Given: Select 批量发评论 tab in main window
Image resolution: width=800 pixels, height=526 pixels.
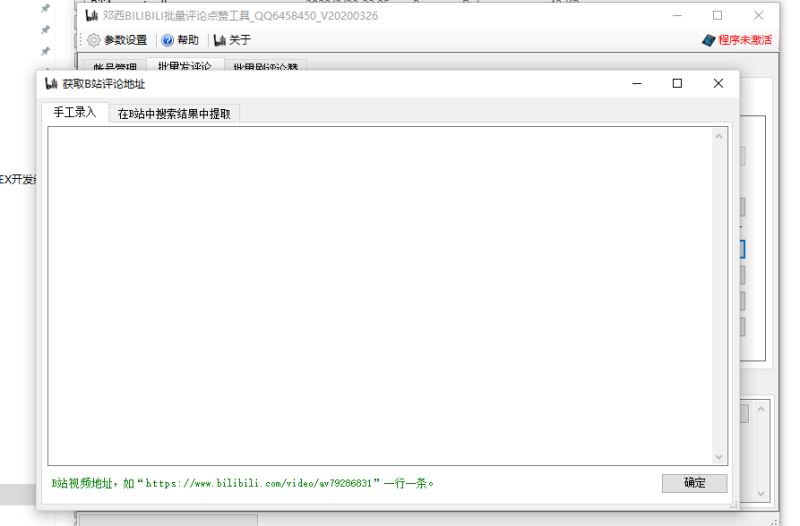Looking at the screenshot, I should click(x=185, y=65).
